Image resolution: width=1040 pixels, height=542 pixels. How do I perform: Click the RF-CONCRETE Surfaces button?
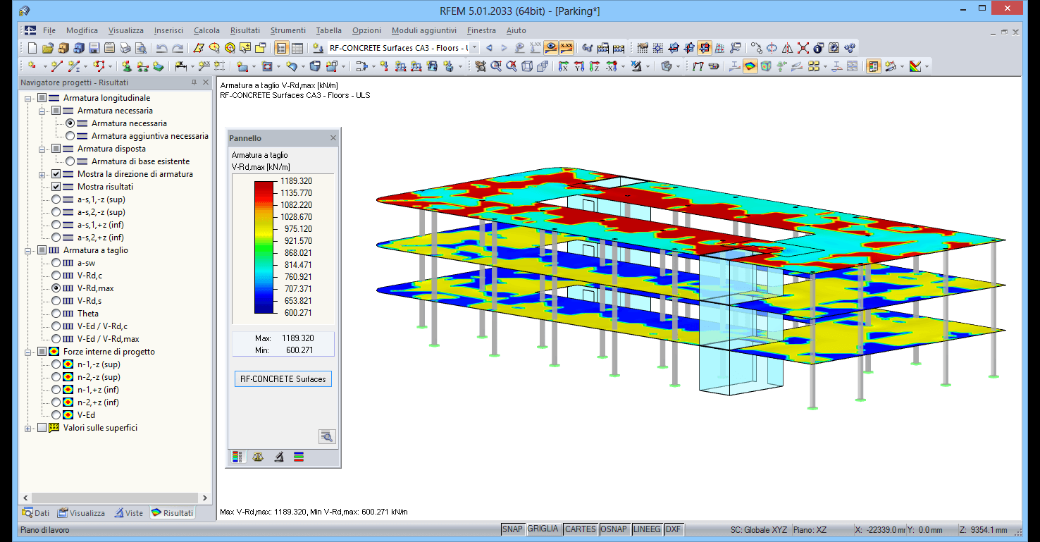coord(283,379)
